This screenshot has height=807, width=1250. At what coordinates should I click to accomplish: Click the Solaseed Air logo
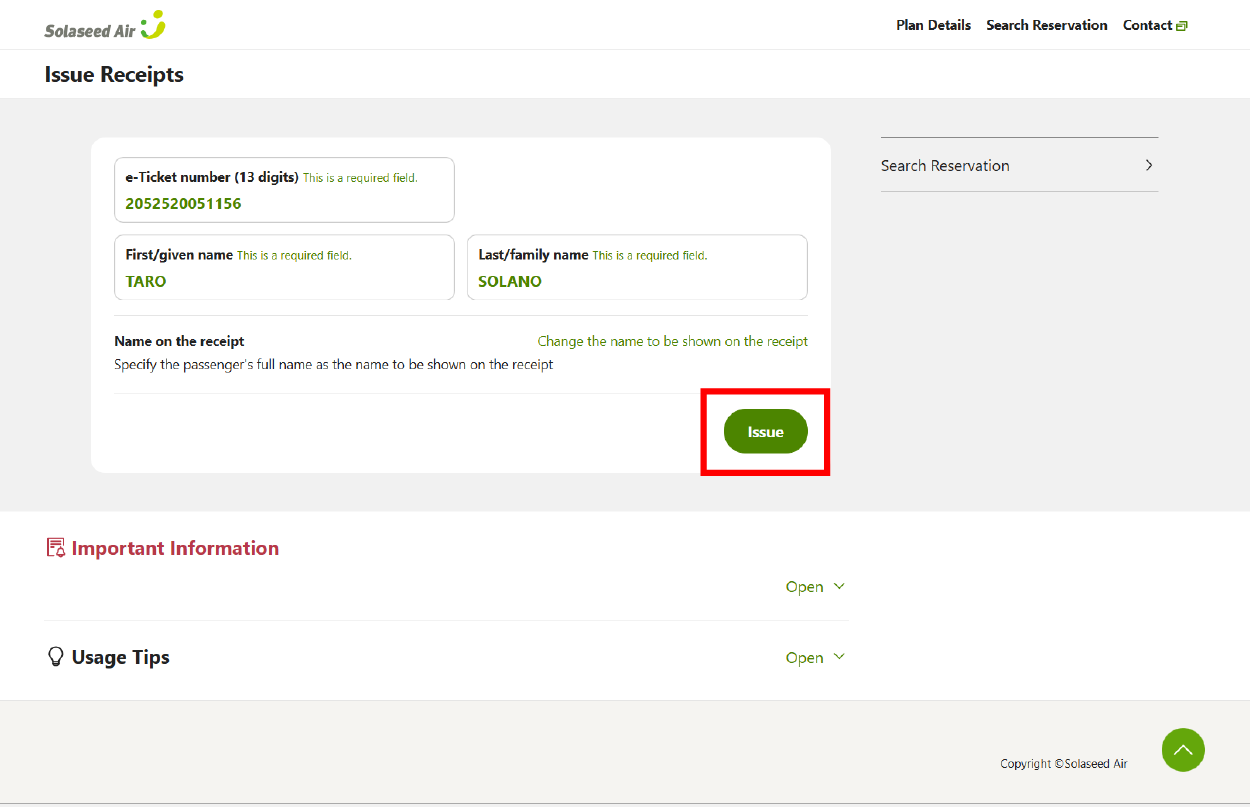coord(105,26)
